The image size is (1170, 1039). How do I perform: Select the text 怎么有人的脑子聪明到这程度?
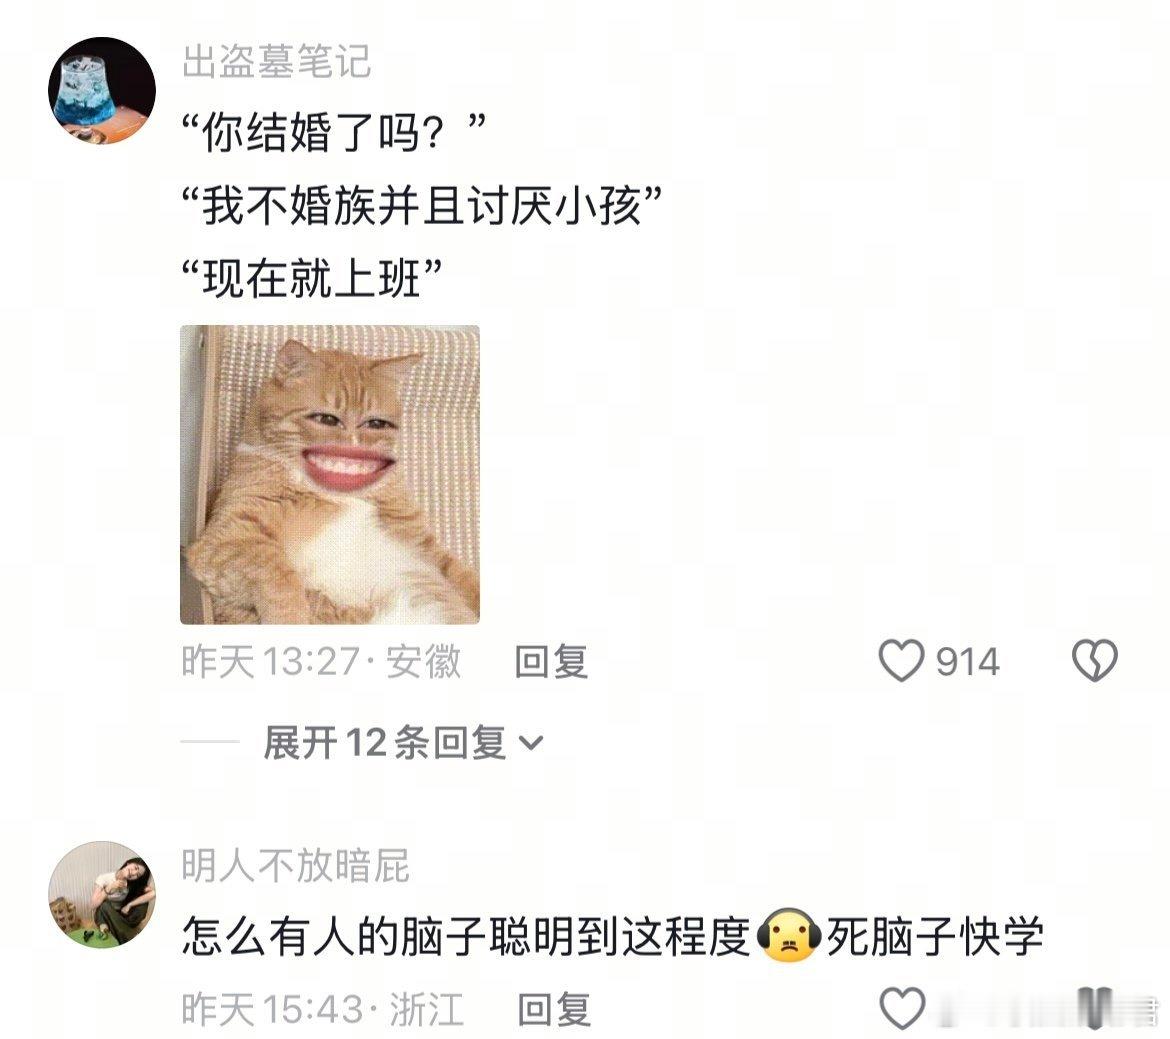pos(466,936)
